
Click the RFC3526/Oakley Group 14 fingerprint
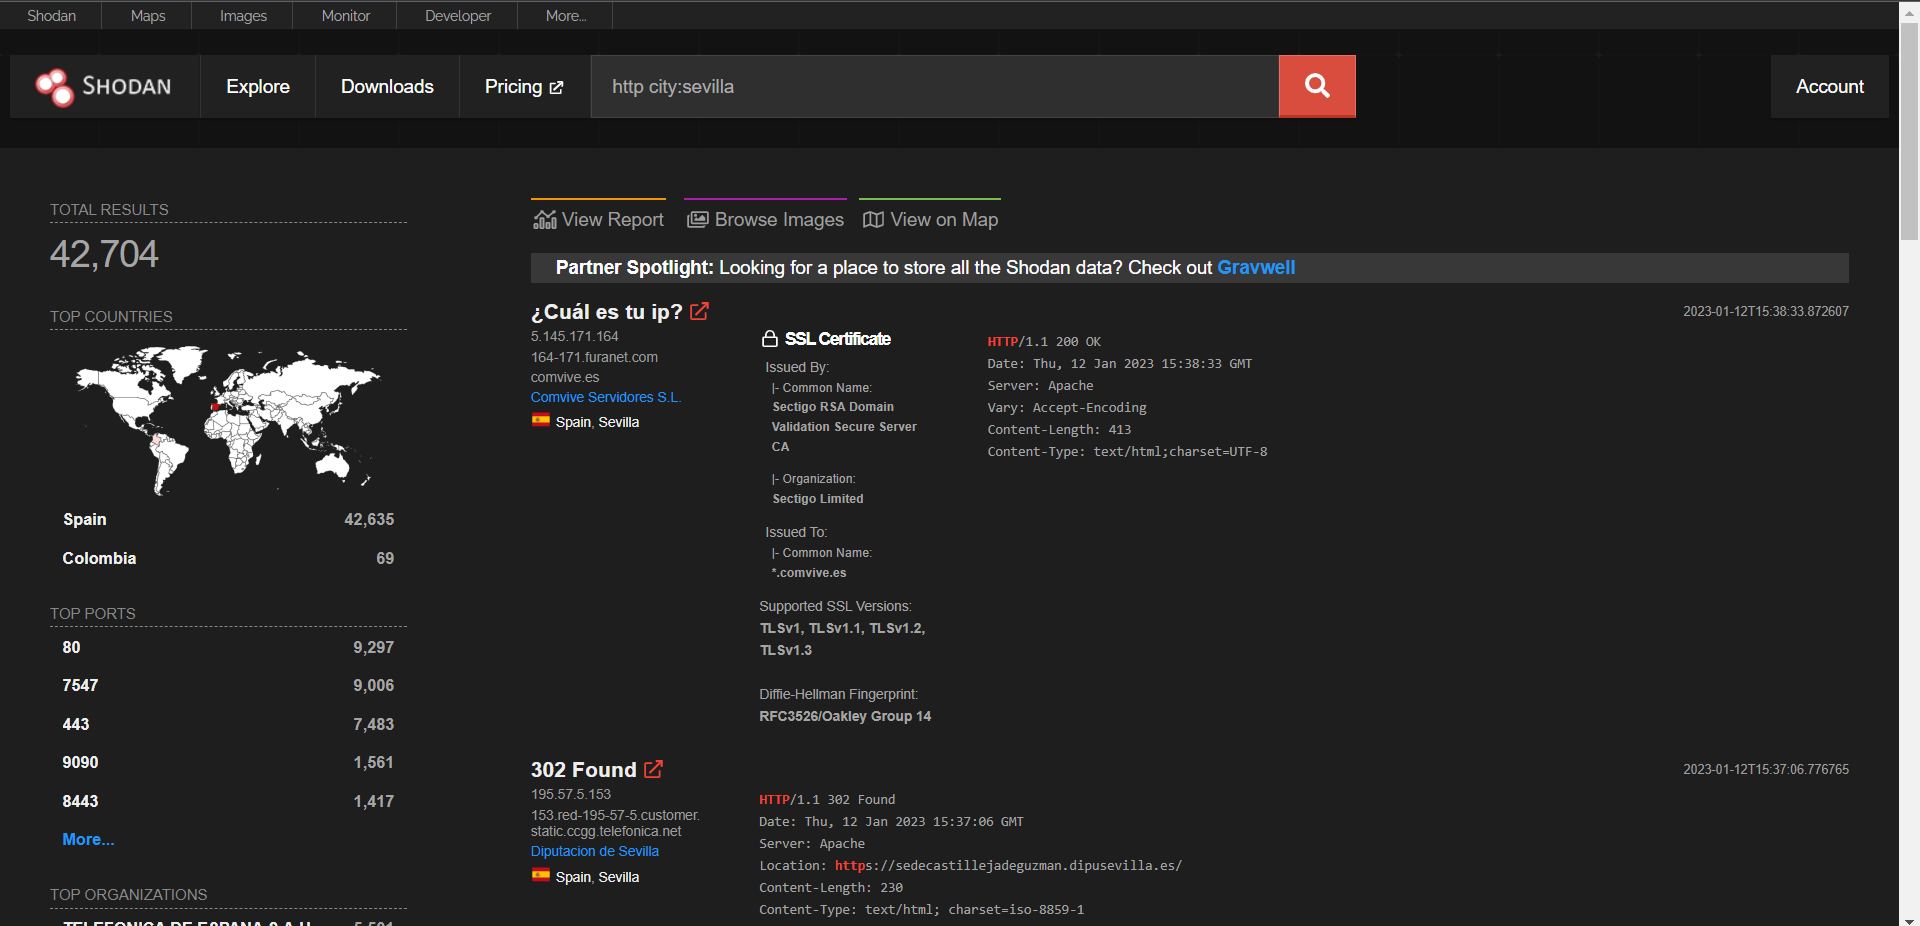click(845, 716)
